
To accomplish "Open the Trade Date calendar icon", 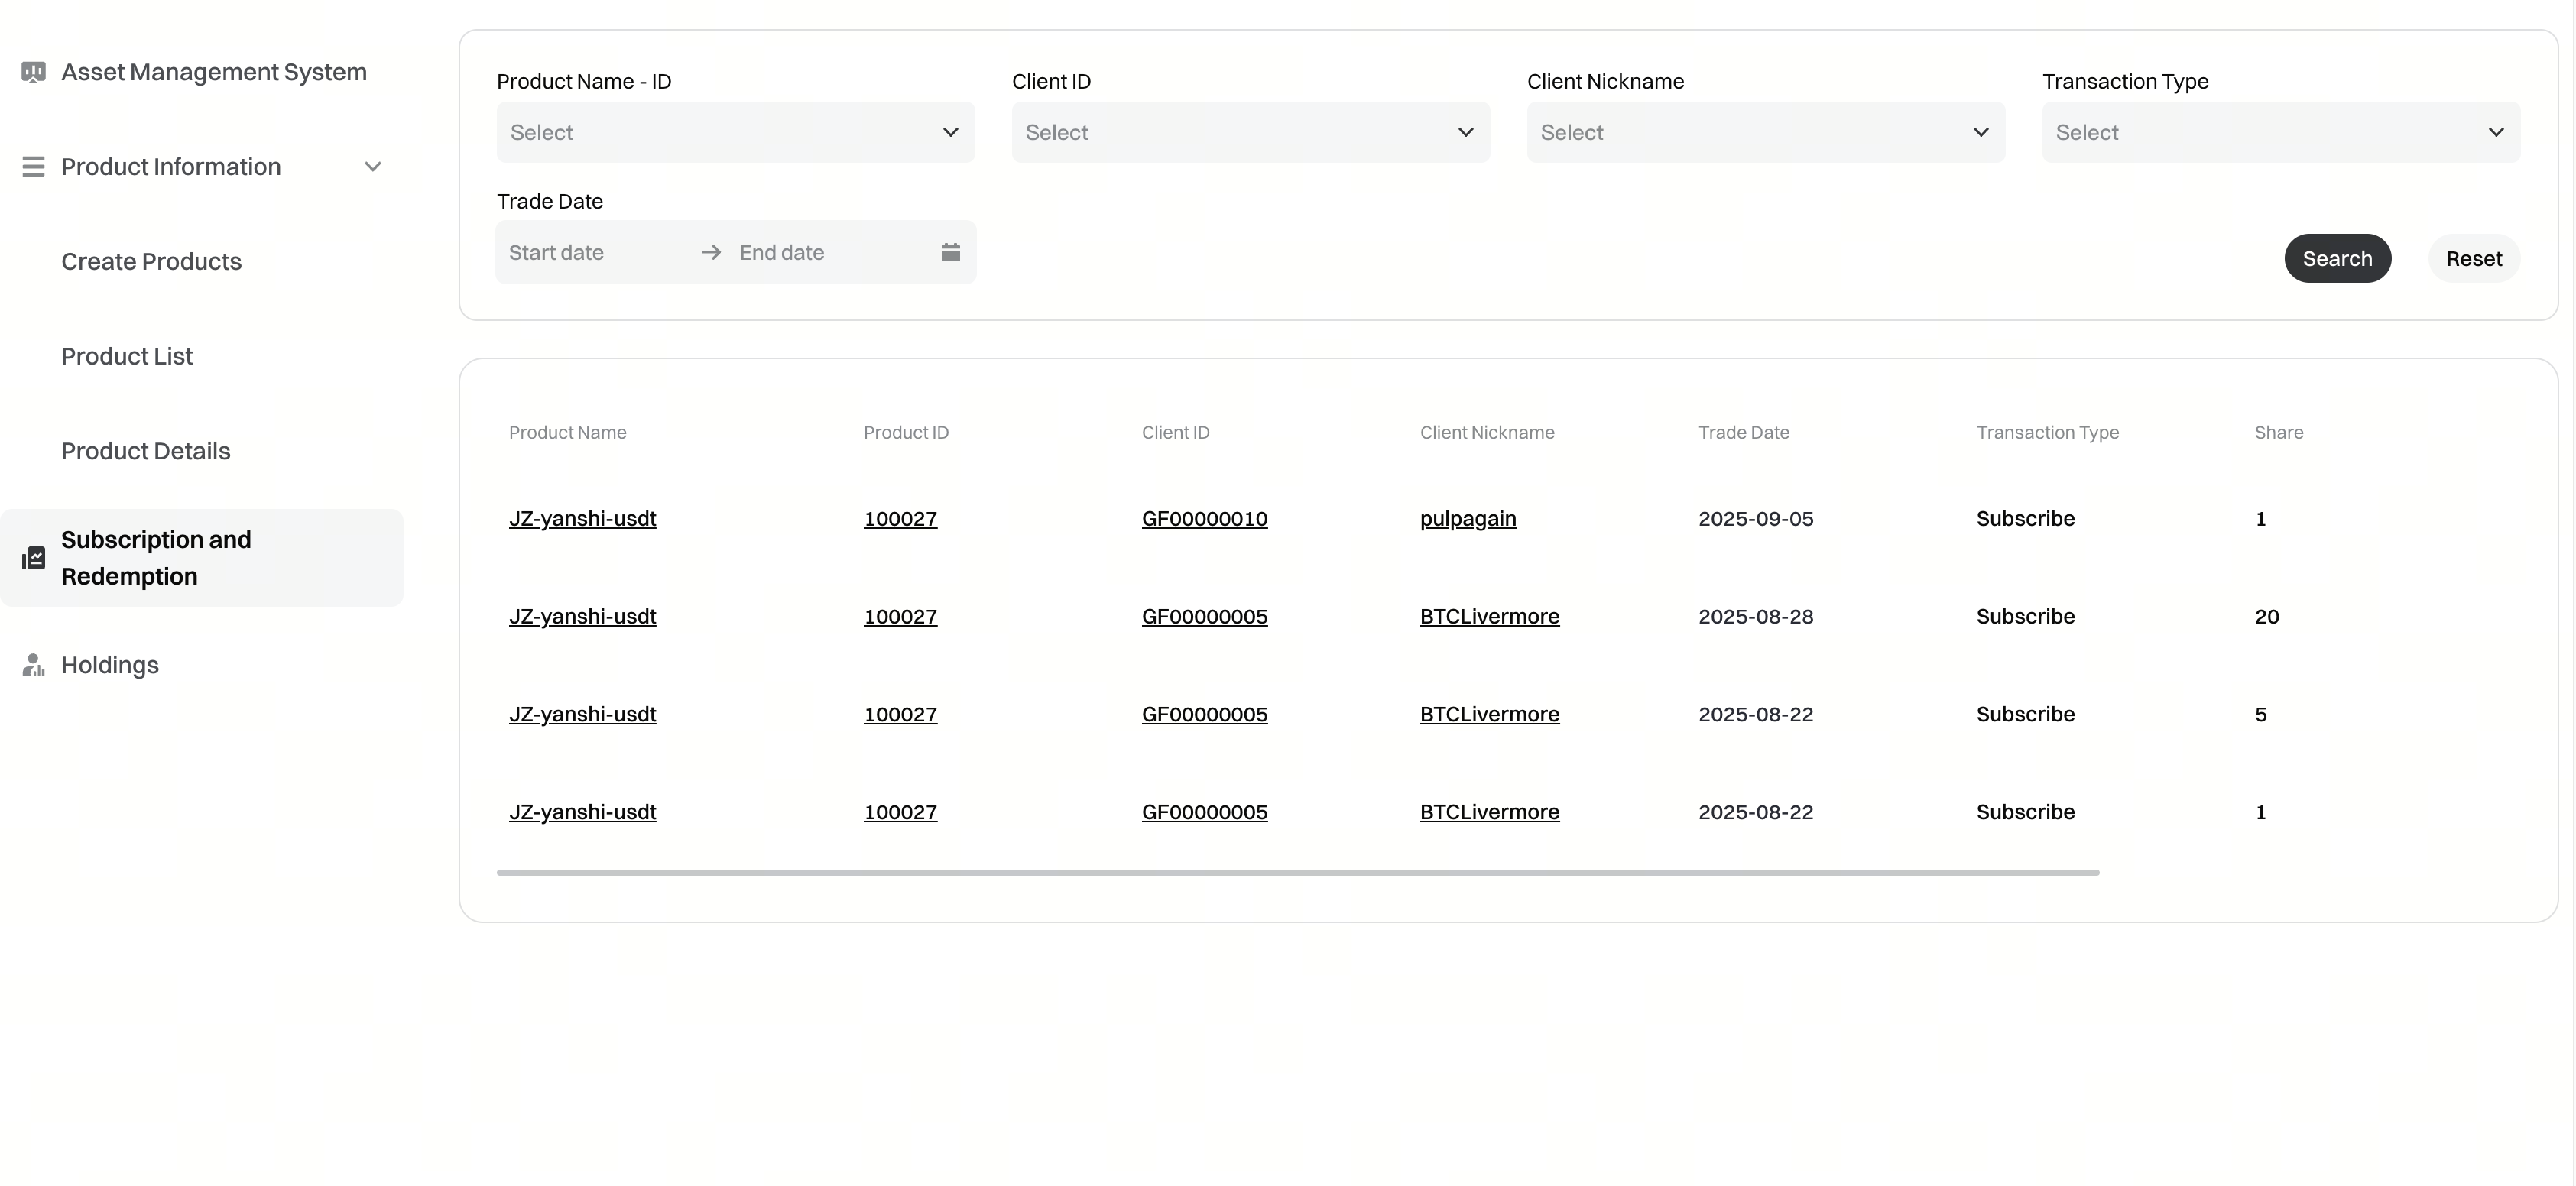I will 950,253.
